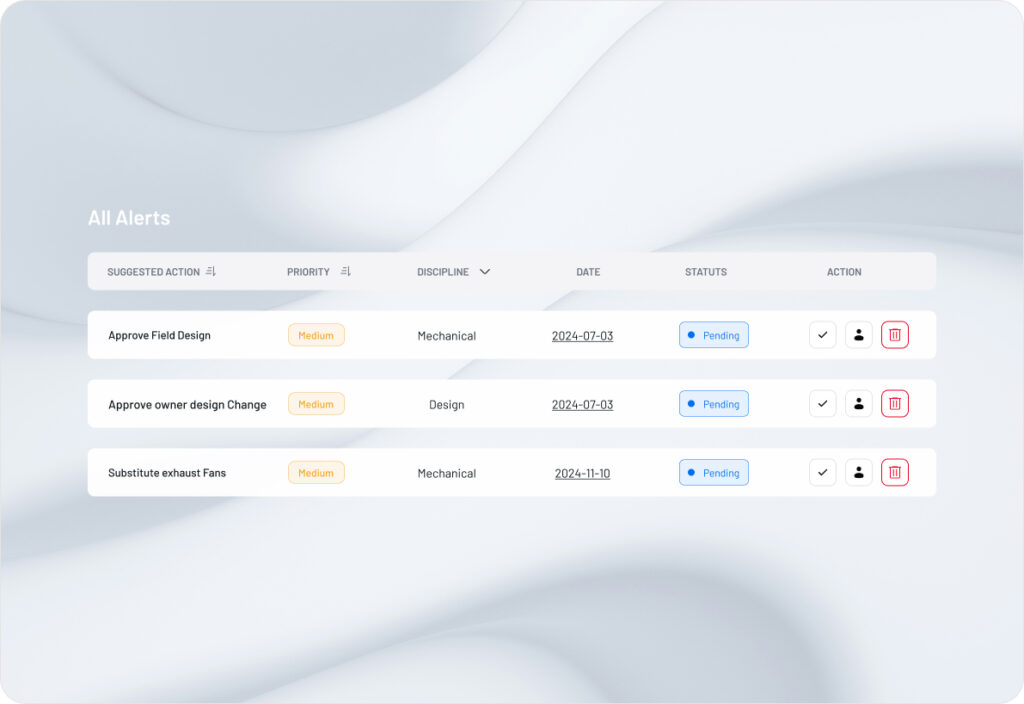Open date link for Approve owner design Change
The image size is (1024, 704).
coord(582,405)
